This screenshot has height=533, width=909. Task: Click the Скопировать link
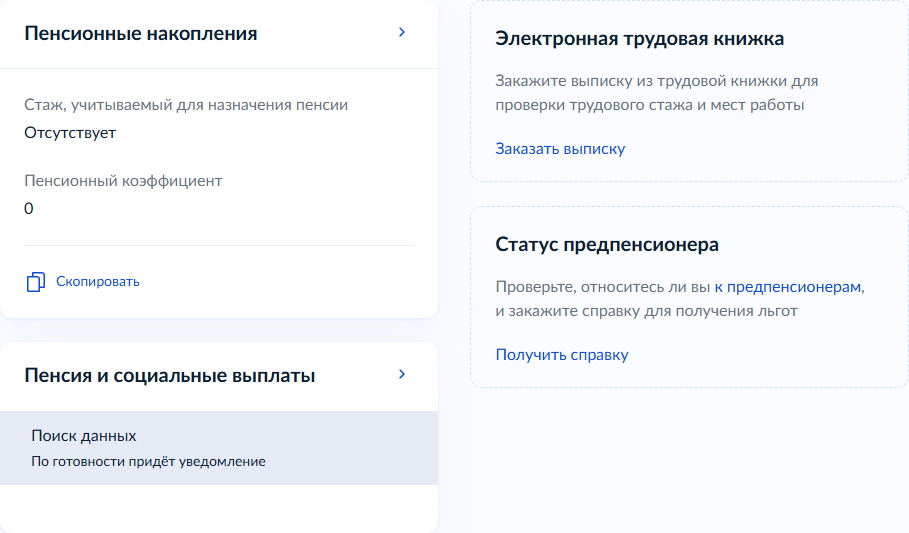97,281
